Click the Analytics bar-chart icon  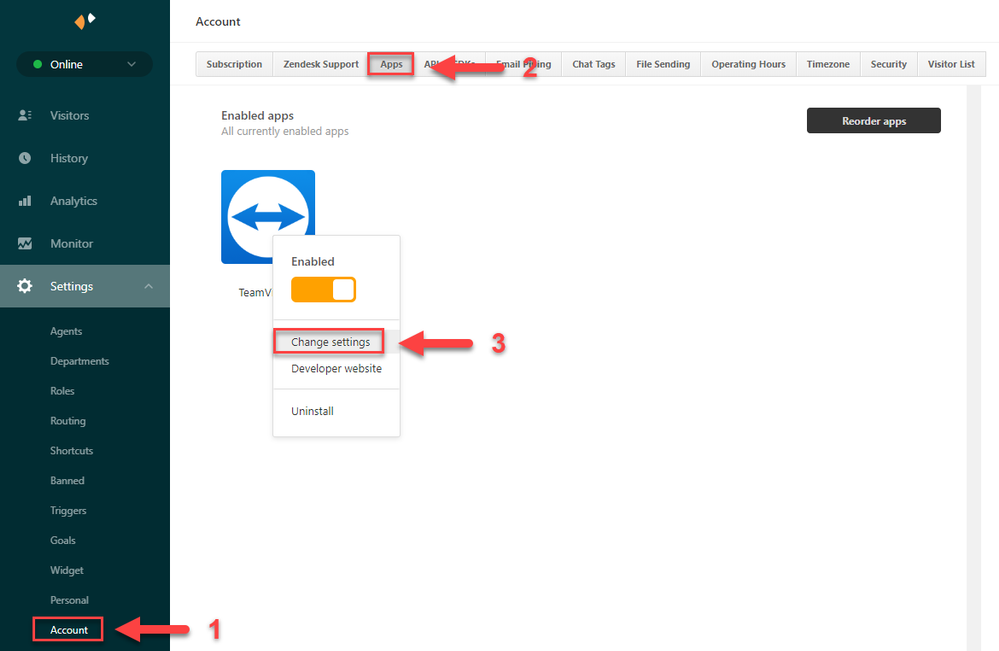[x=25, y=200]
